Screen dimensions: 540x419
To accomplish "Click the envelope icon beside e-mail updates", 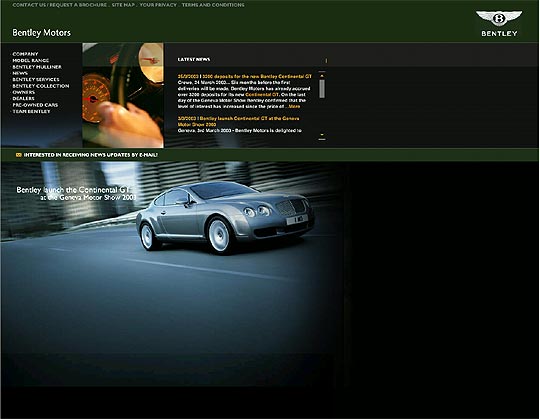I will (x=19, y=155).
